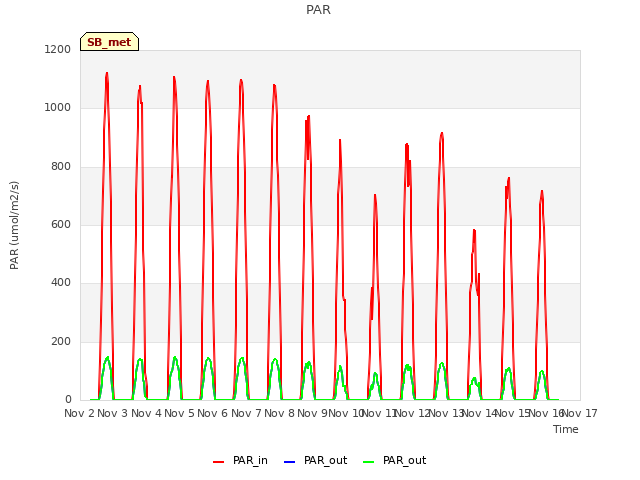Image resolution: width=640 pixels, height=480 pixels.
Task: Toggle the green PAR_out legend entry
Action: click(394, 460)
